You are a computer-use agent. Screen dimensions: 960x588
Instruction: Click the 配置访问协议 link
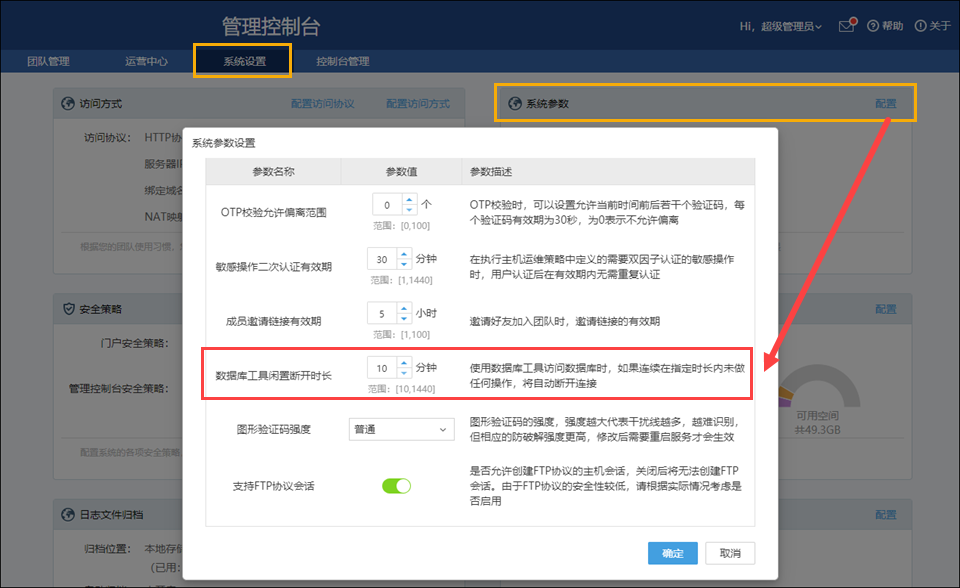[322, 103]
